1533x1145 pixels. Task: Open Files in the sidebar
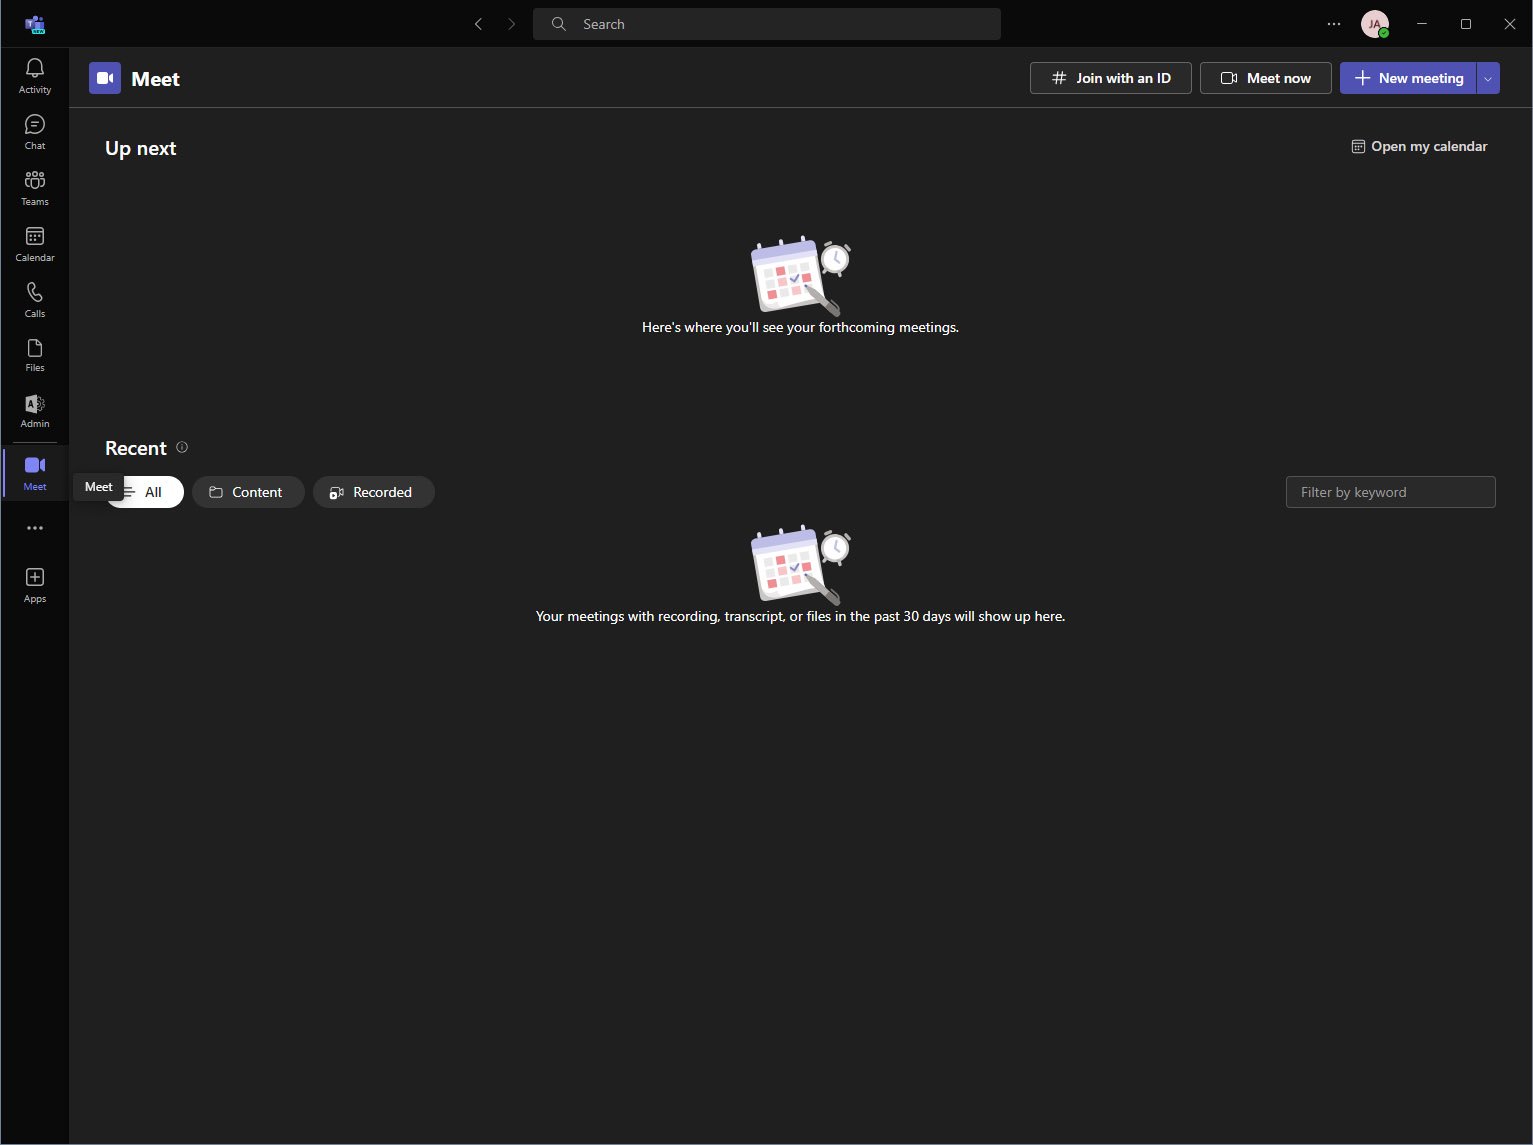pyautogui.click(x=35, y=355)
